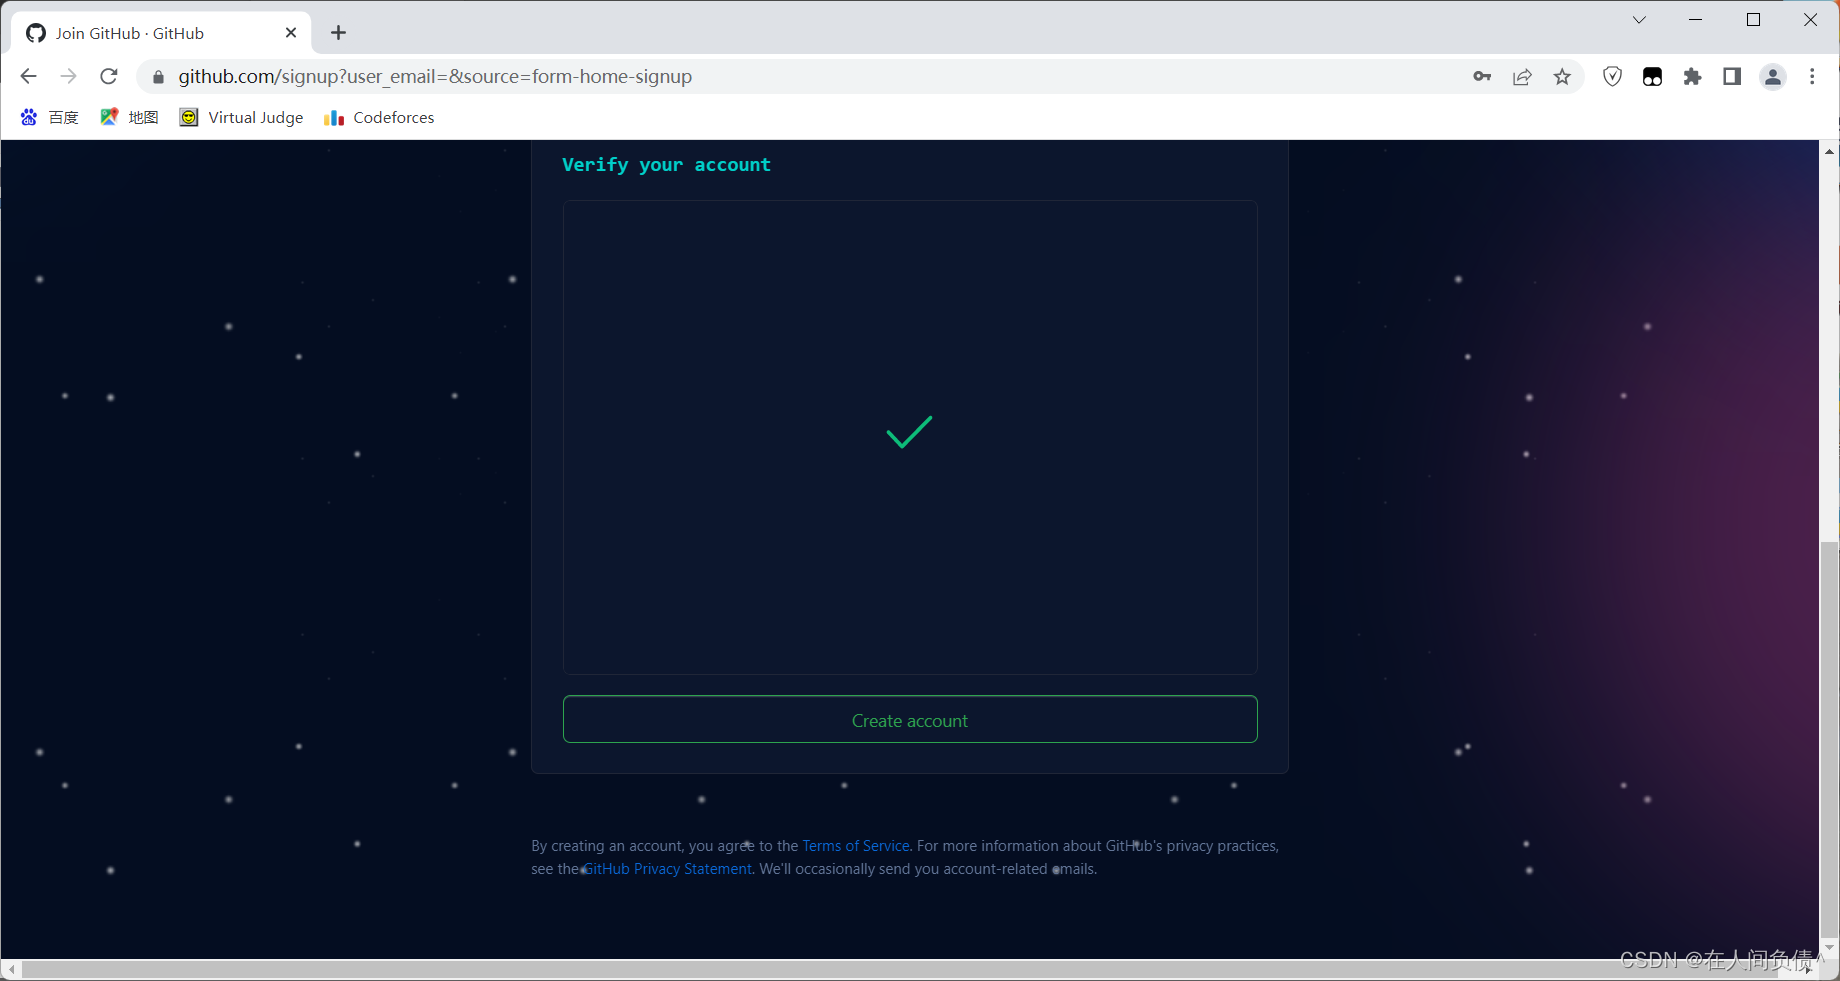The image size is (1840, 981).
Task: Click the browser forward arrow
Action: click(x=68, y=76)
